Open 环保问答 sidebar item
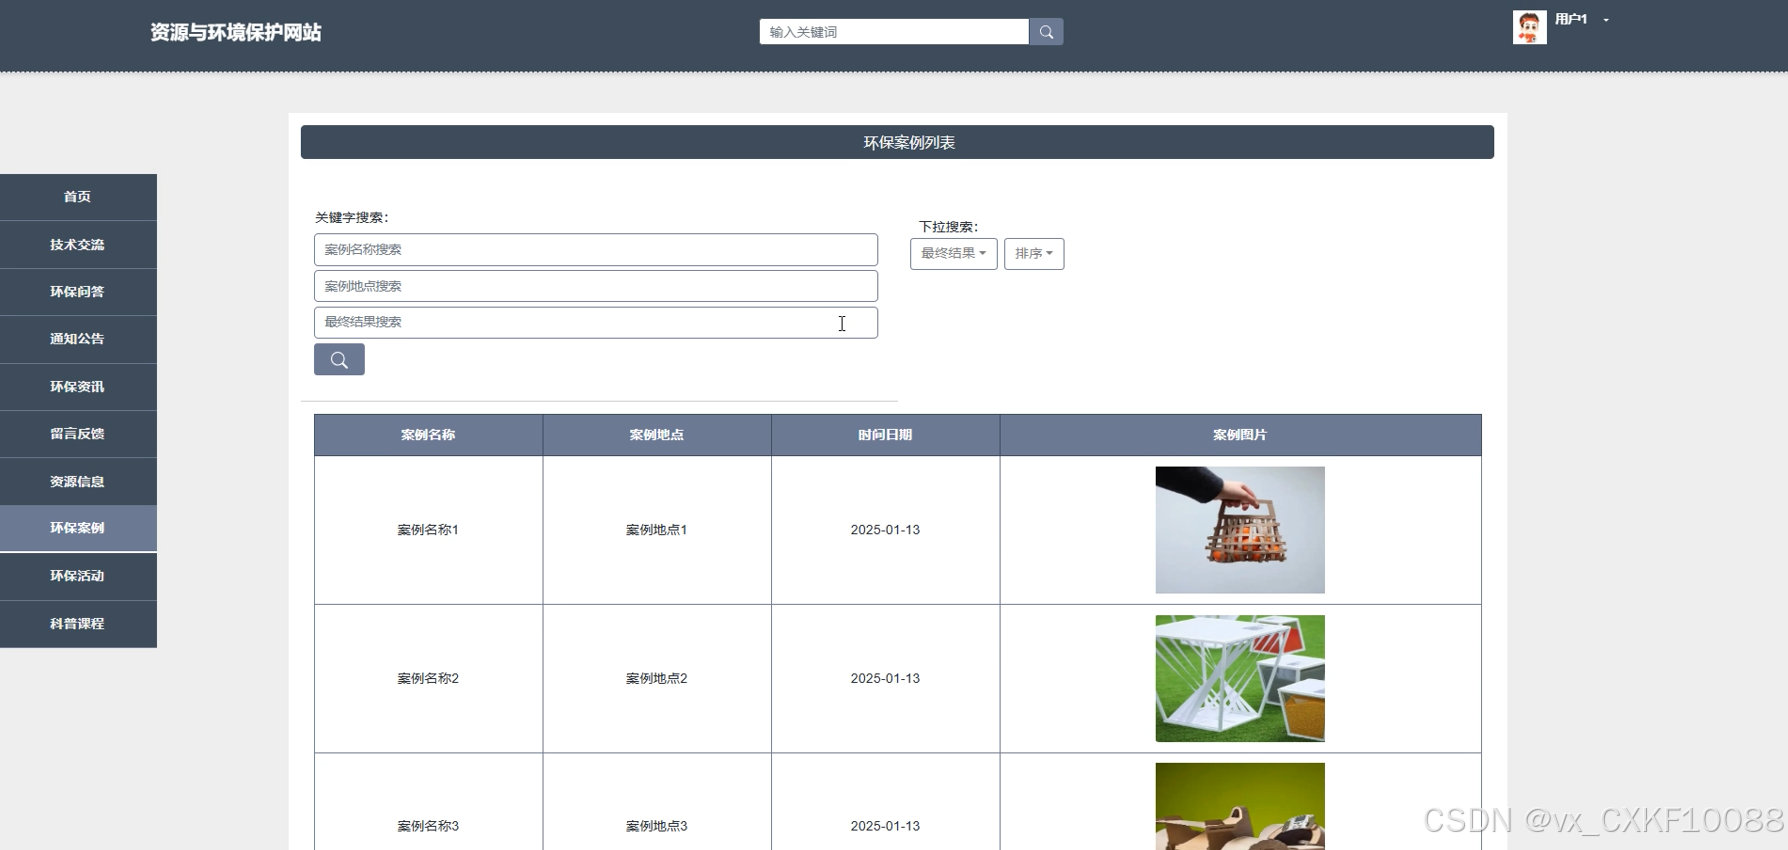 78,292
